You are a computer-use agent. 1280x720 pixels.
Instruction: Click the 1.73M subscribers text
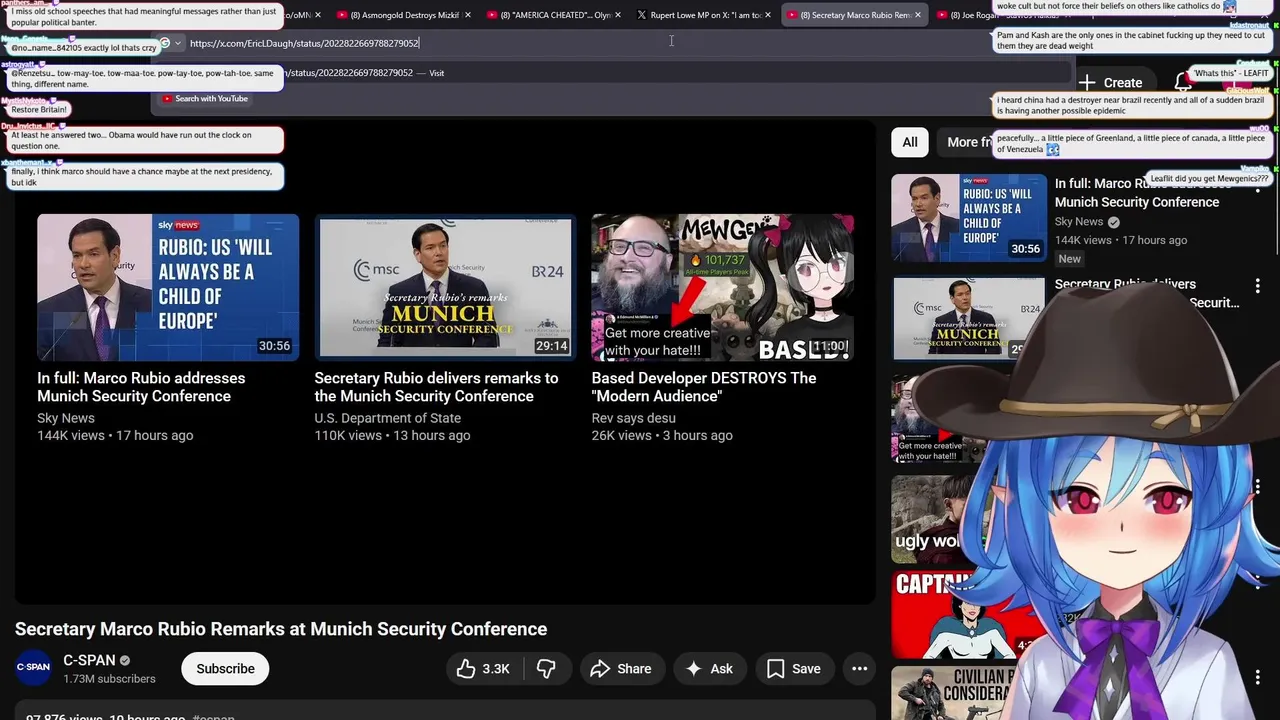pos(109,679)
